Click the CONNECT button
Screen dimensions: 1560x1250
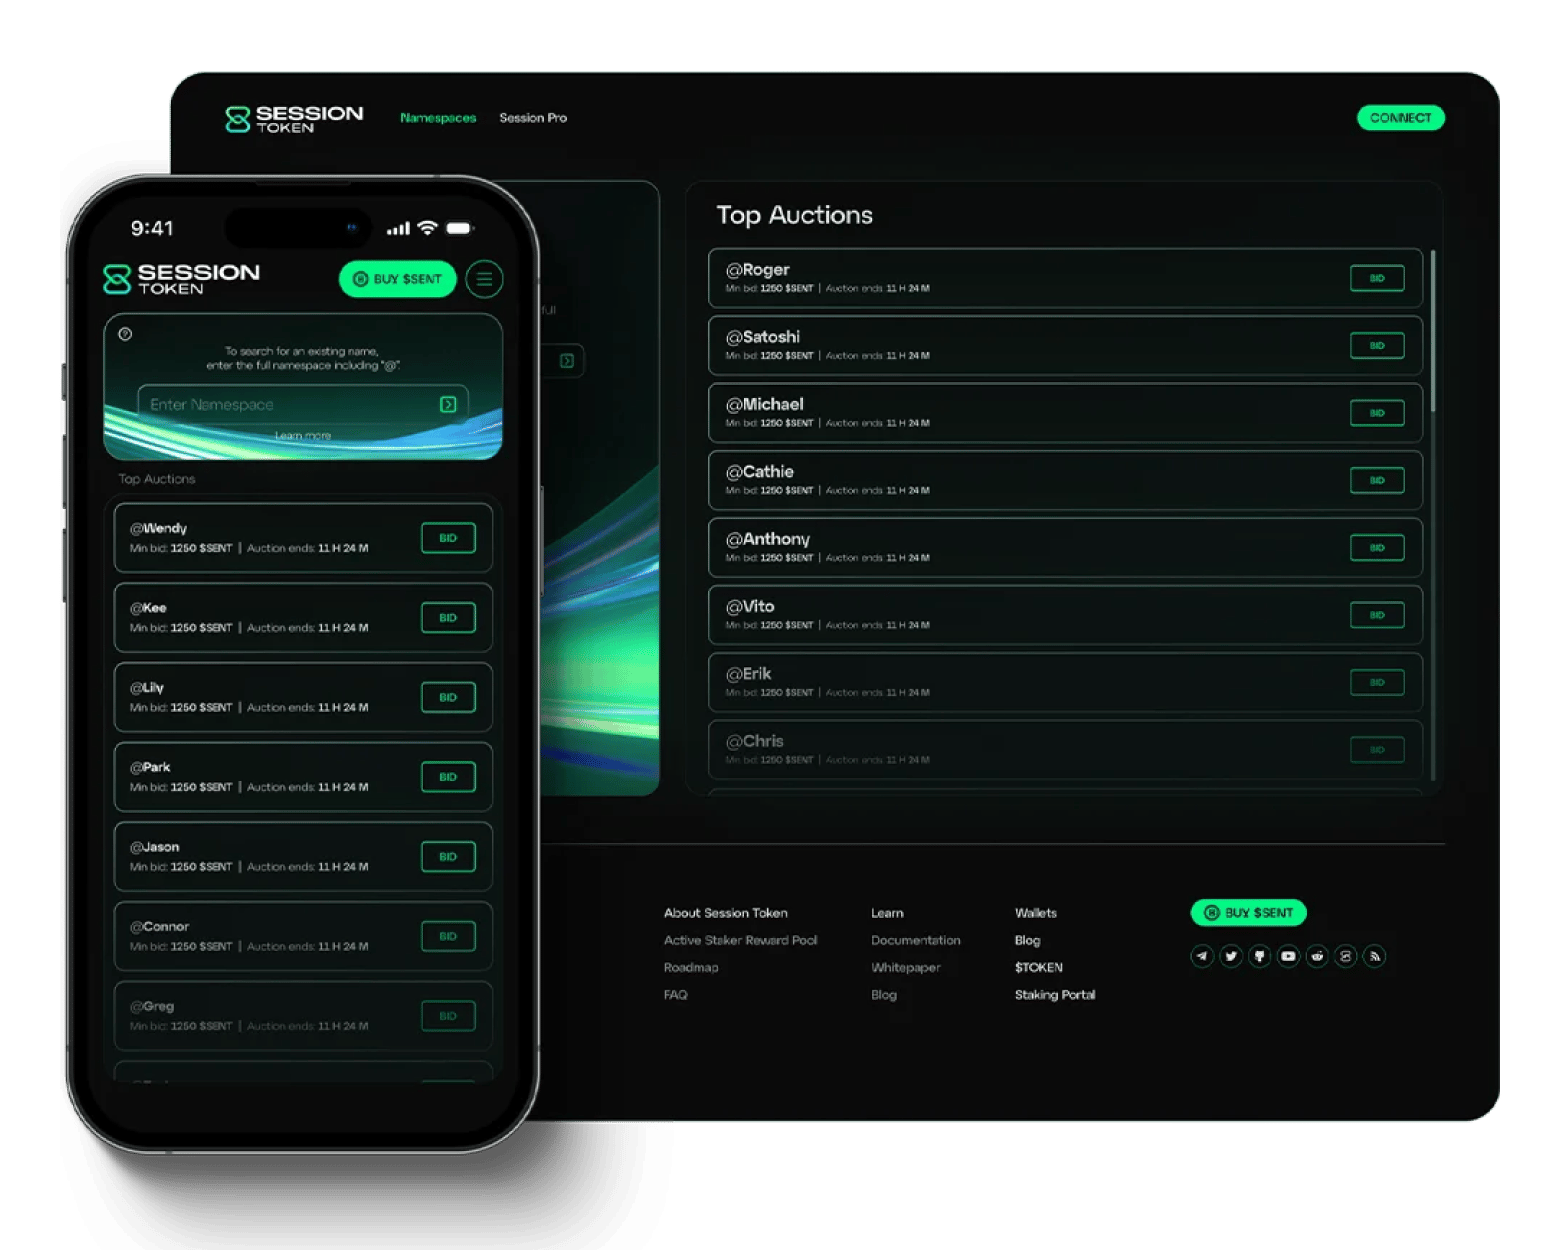click(x=1400, y=118)
